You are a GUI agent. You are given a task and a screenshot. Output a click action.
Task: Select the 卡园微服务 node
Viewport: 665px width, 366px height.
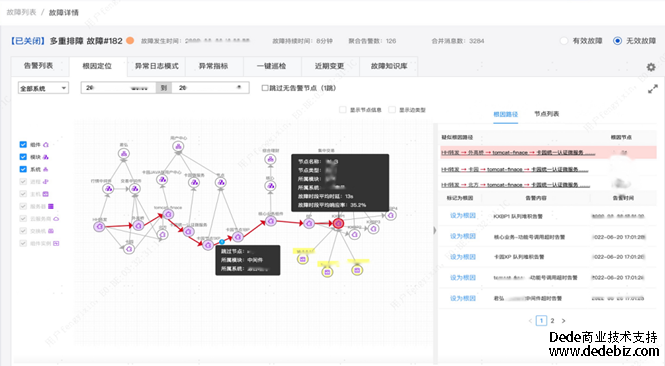194,182
